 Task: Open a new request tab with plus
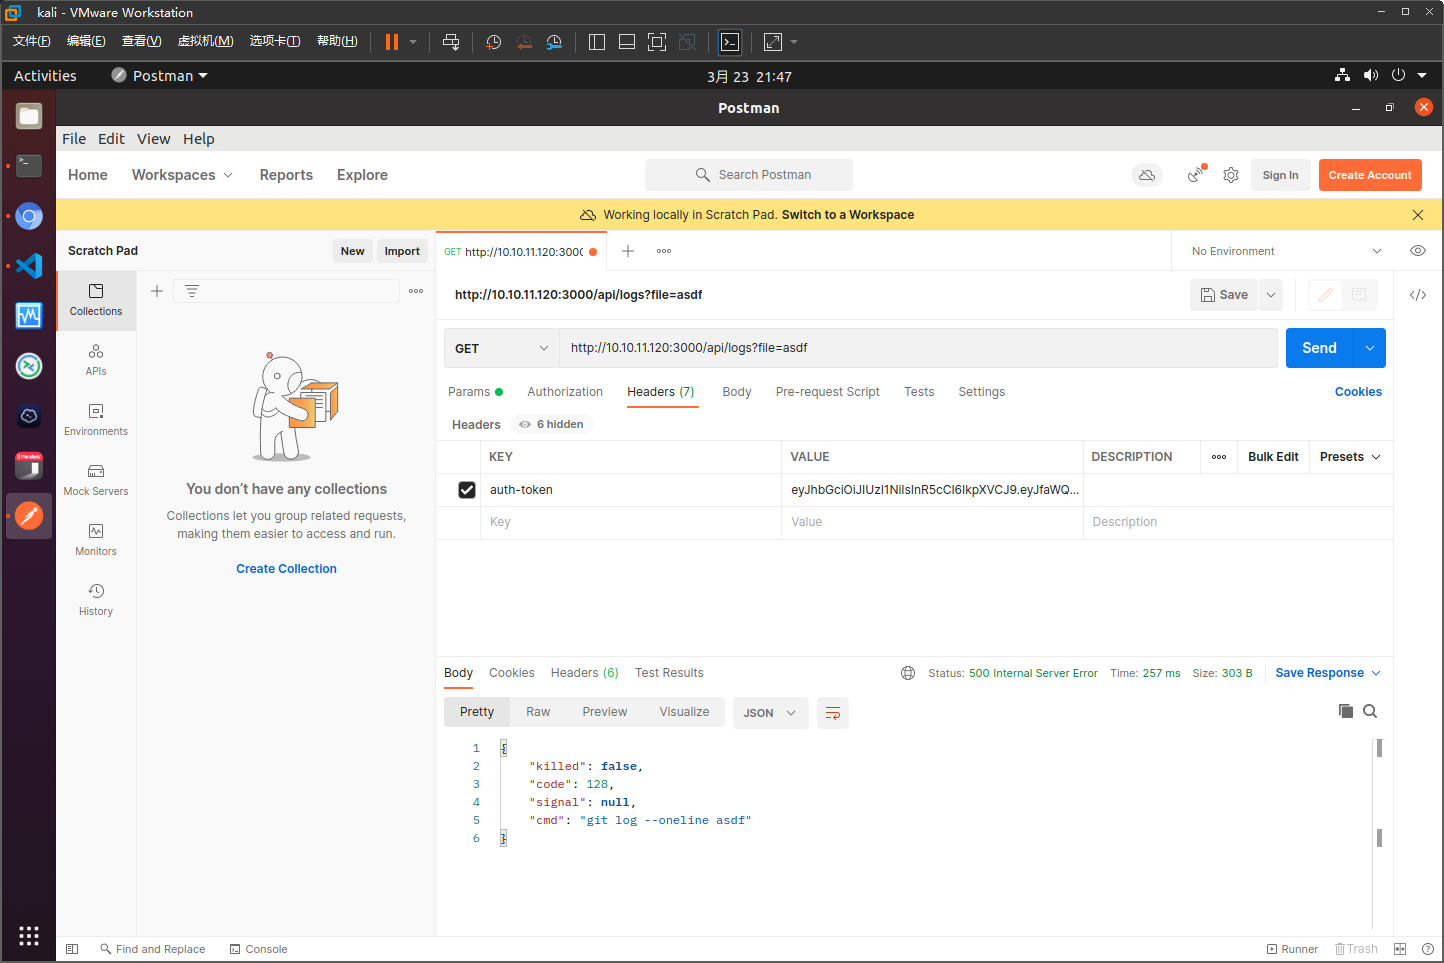click(x=628, y=251)
